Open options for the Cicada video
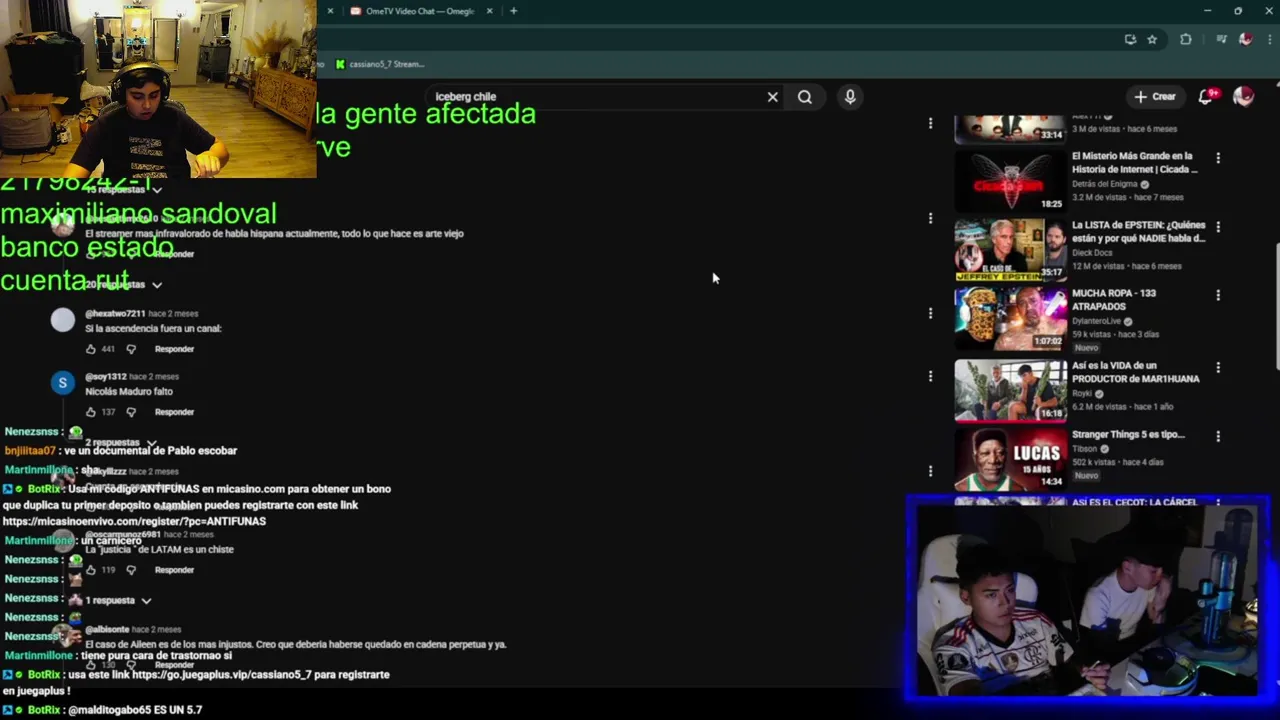1280x720 pixels. coord(1218,158)
